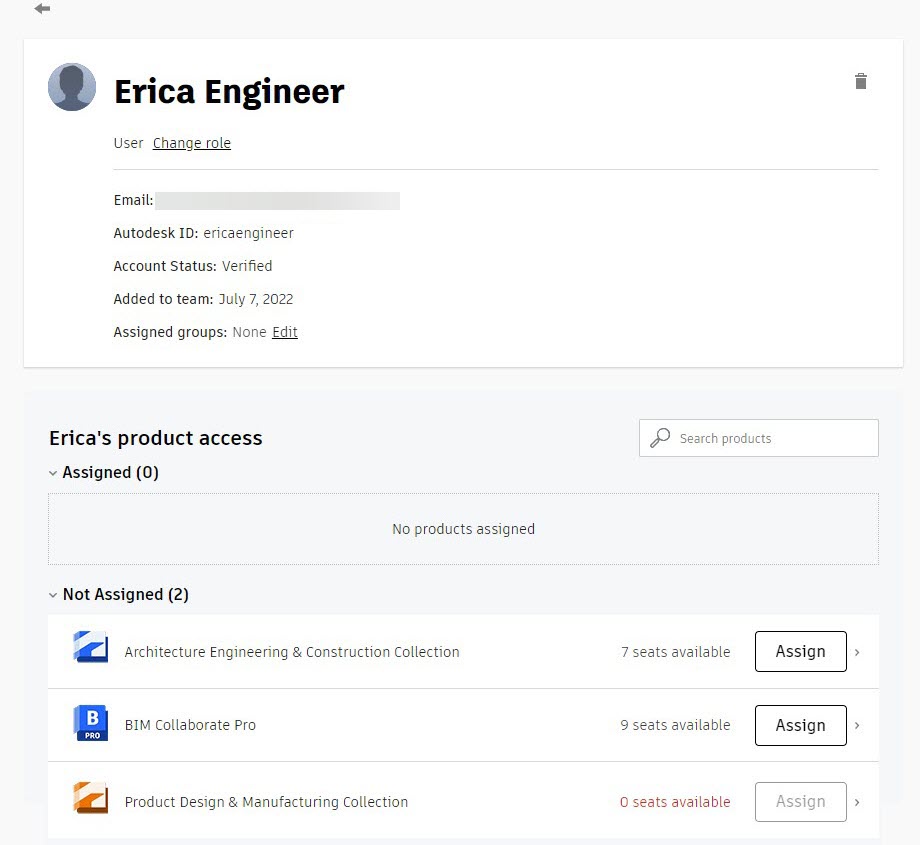Image resolution: width=920 pixels, height=845 pixels.
Task: Click the back arrow icon
Action: click(x=42, y=8)
